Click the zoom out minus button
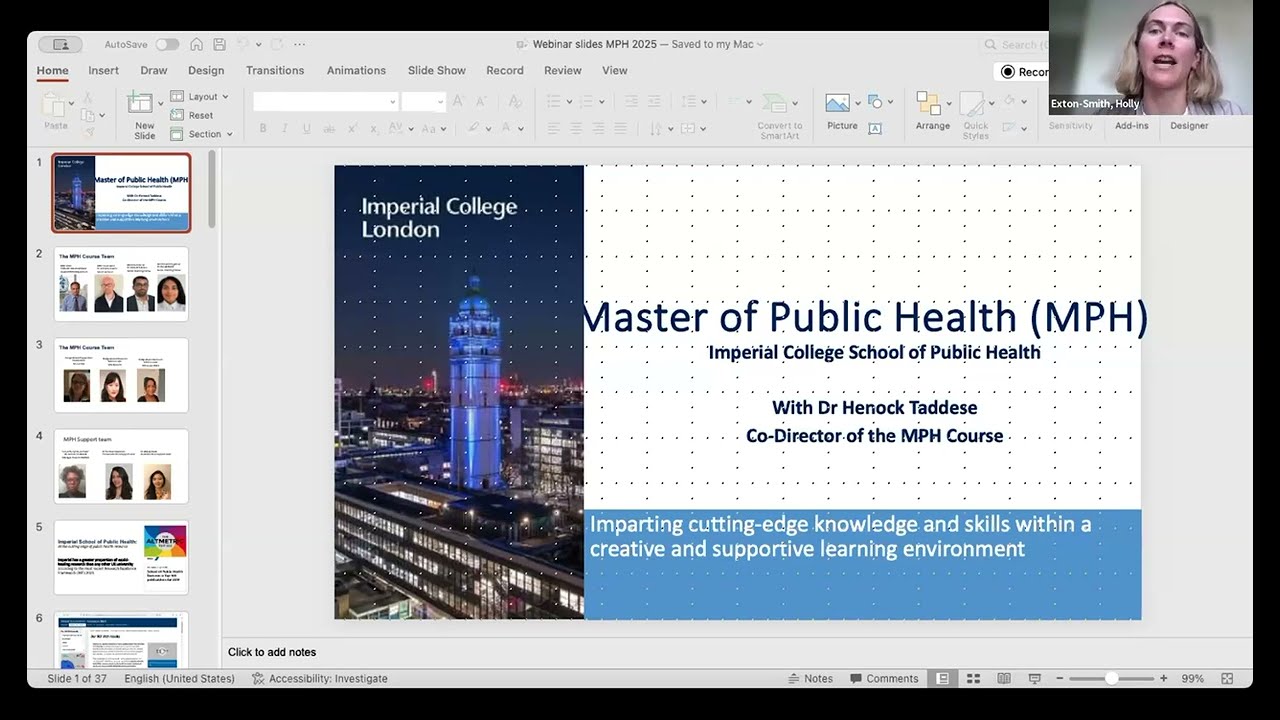1280x720 pixels. (x=1060, y=678)
